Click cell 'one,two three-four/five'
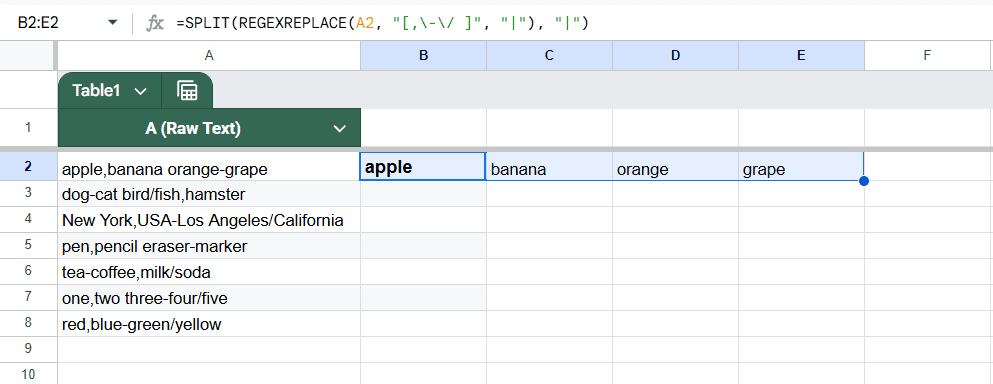This screenshot has width=993, height=384. click(209, 298)
